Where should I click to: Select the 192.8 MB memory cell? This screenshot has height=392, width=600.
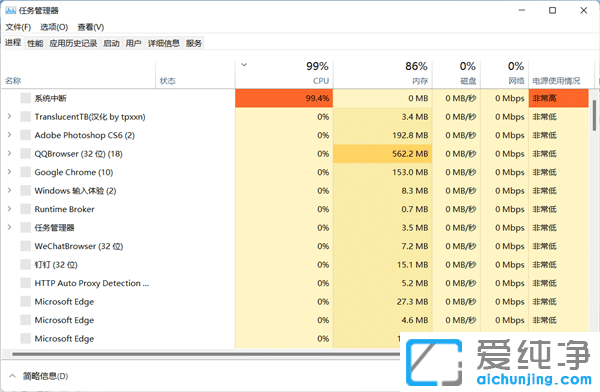383,135
